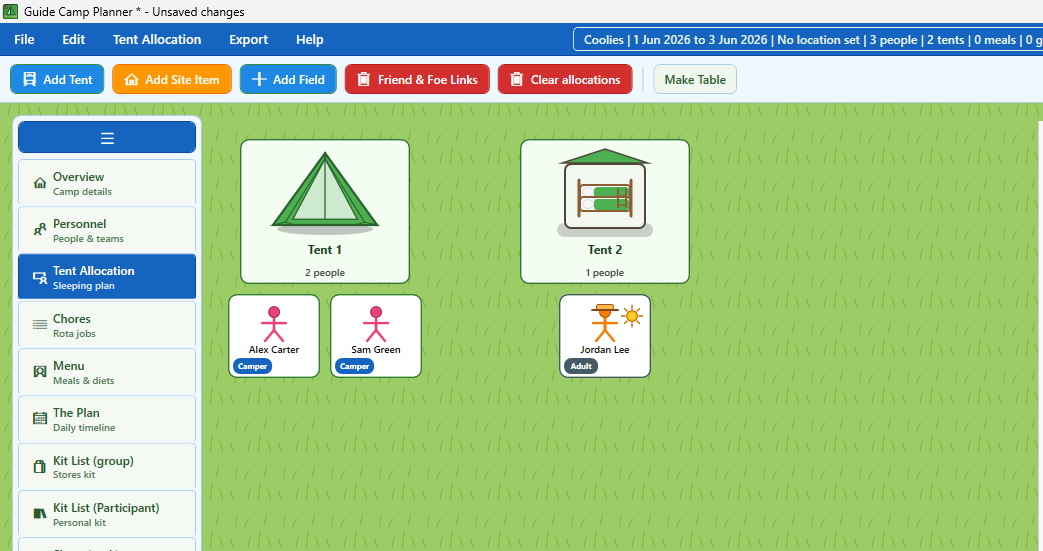This screenshot has width=1043, height=551.
Task: Click the Overview home icon
Action: [40, 183]
